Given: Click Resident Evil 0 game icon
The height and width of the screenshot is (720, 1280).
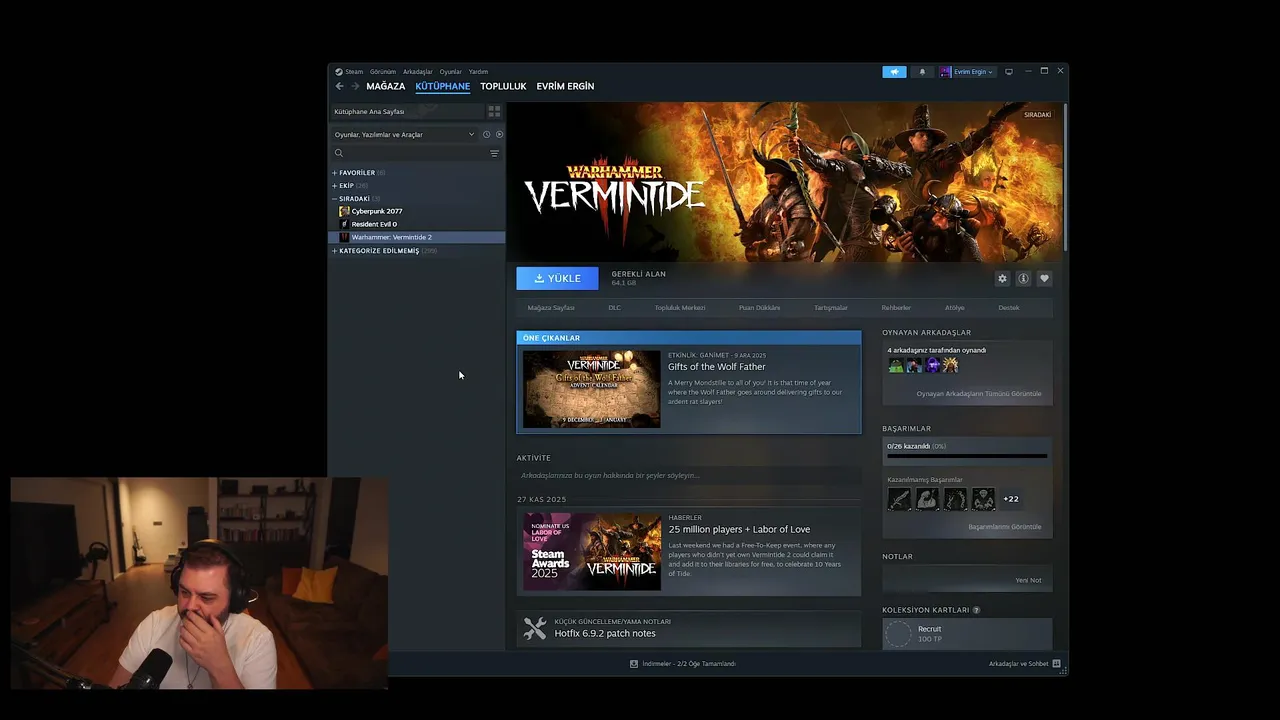Looking at the screenshot, I should (x=344, y=224).
